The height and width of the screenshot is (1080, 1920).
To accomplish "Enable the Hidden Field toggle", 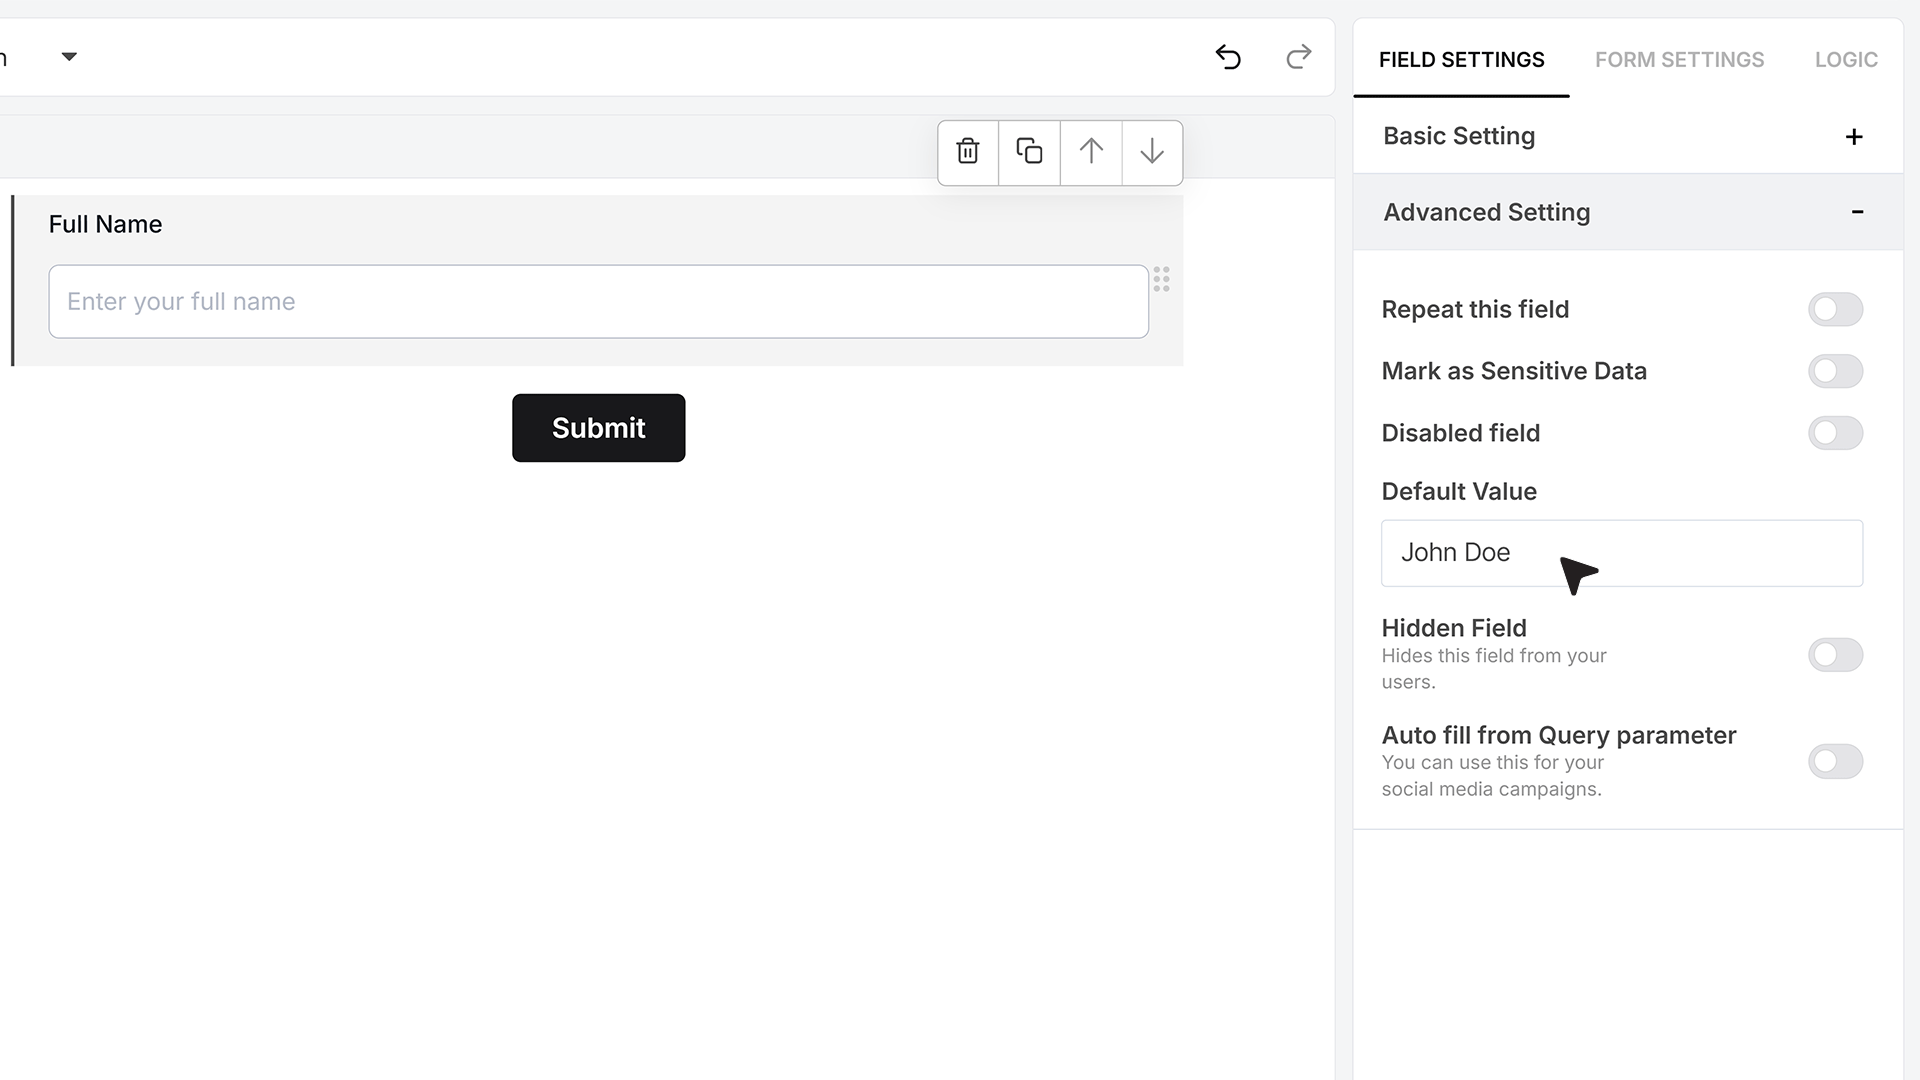I will [x=1835, y=655].
